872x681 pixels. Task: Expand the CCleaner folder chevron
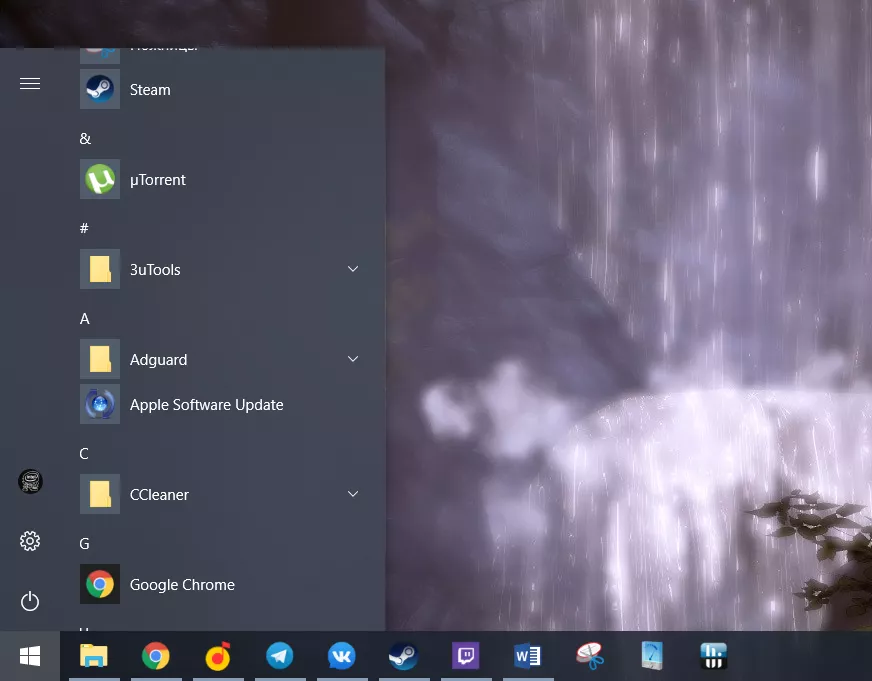pos(353,494)
